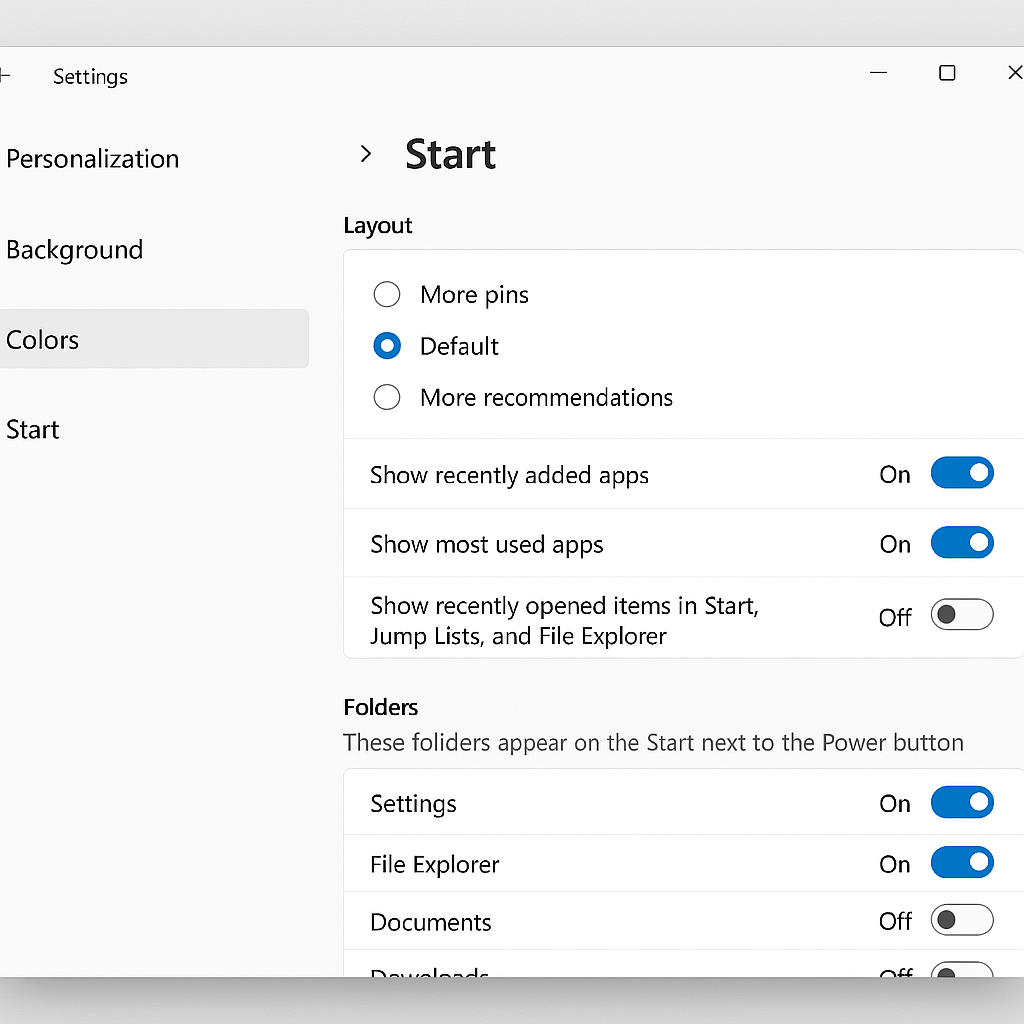Image resolution: width=1024 pixels, height=1024 pixels.
Task: Select the More pins layout option
Action: pos(387,295)
